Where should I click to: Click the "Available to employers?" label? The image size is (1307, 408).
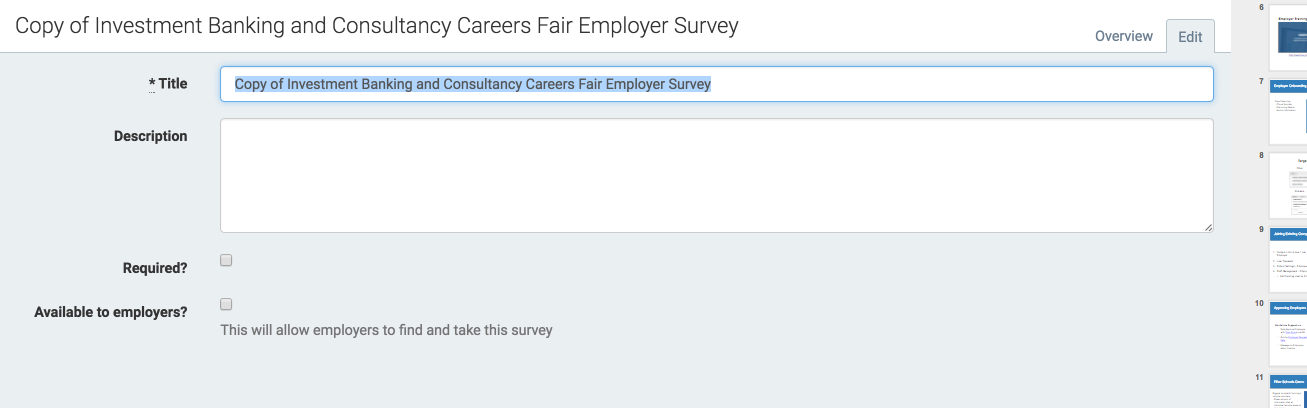coord(111,312)
